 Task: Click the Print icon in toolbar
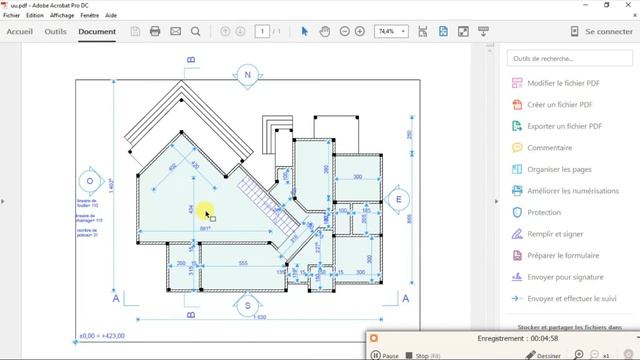(x=155, y=31)
